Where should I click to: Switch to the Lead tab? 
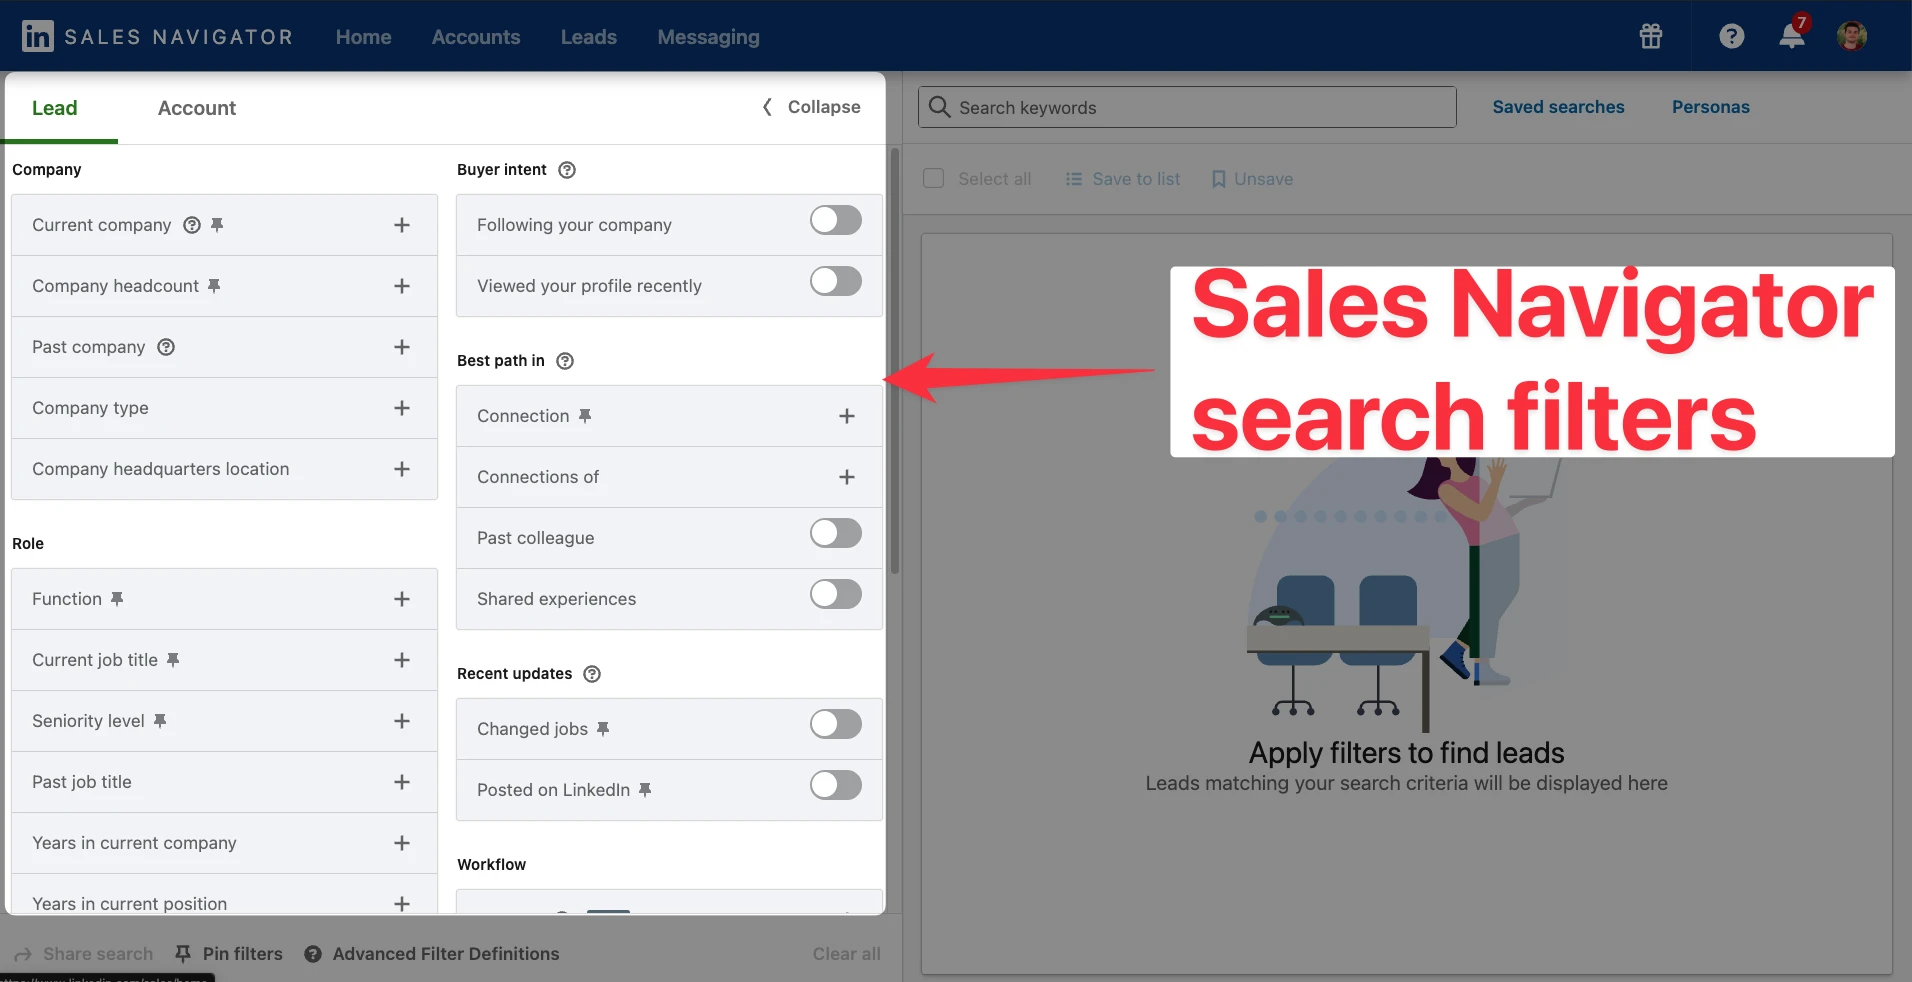click(x=54, y=108)
